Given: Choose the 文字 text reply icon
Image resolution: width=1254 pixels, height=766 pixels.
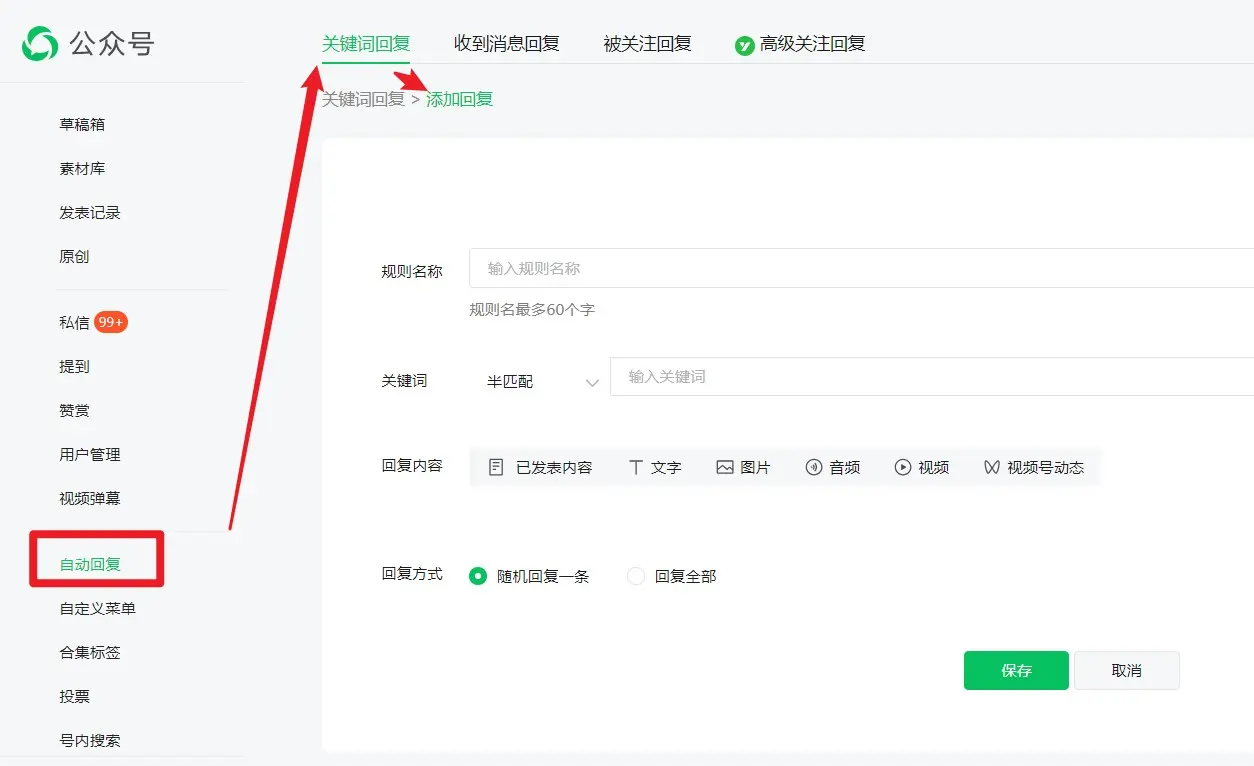Looking at the screenshot, I should point(635,467).
